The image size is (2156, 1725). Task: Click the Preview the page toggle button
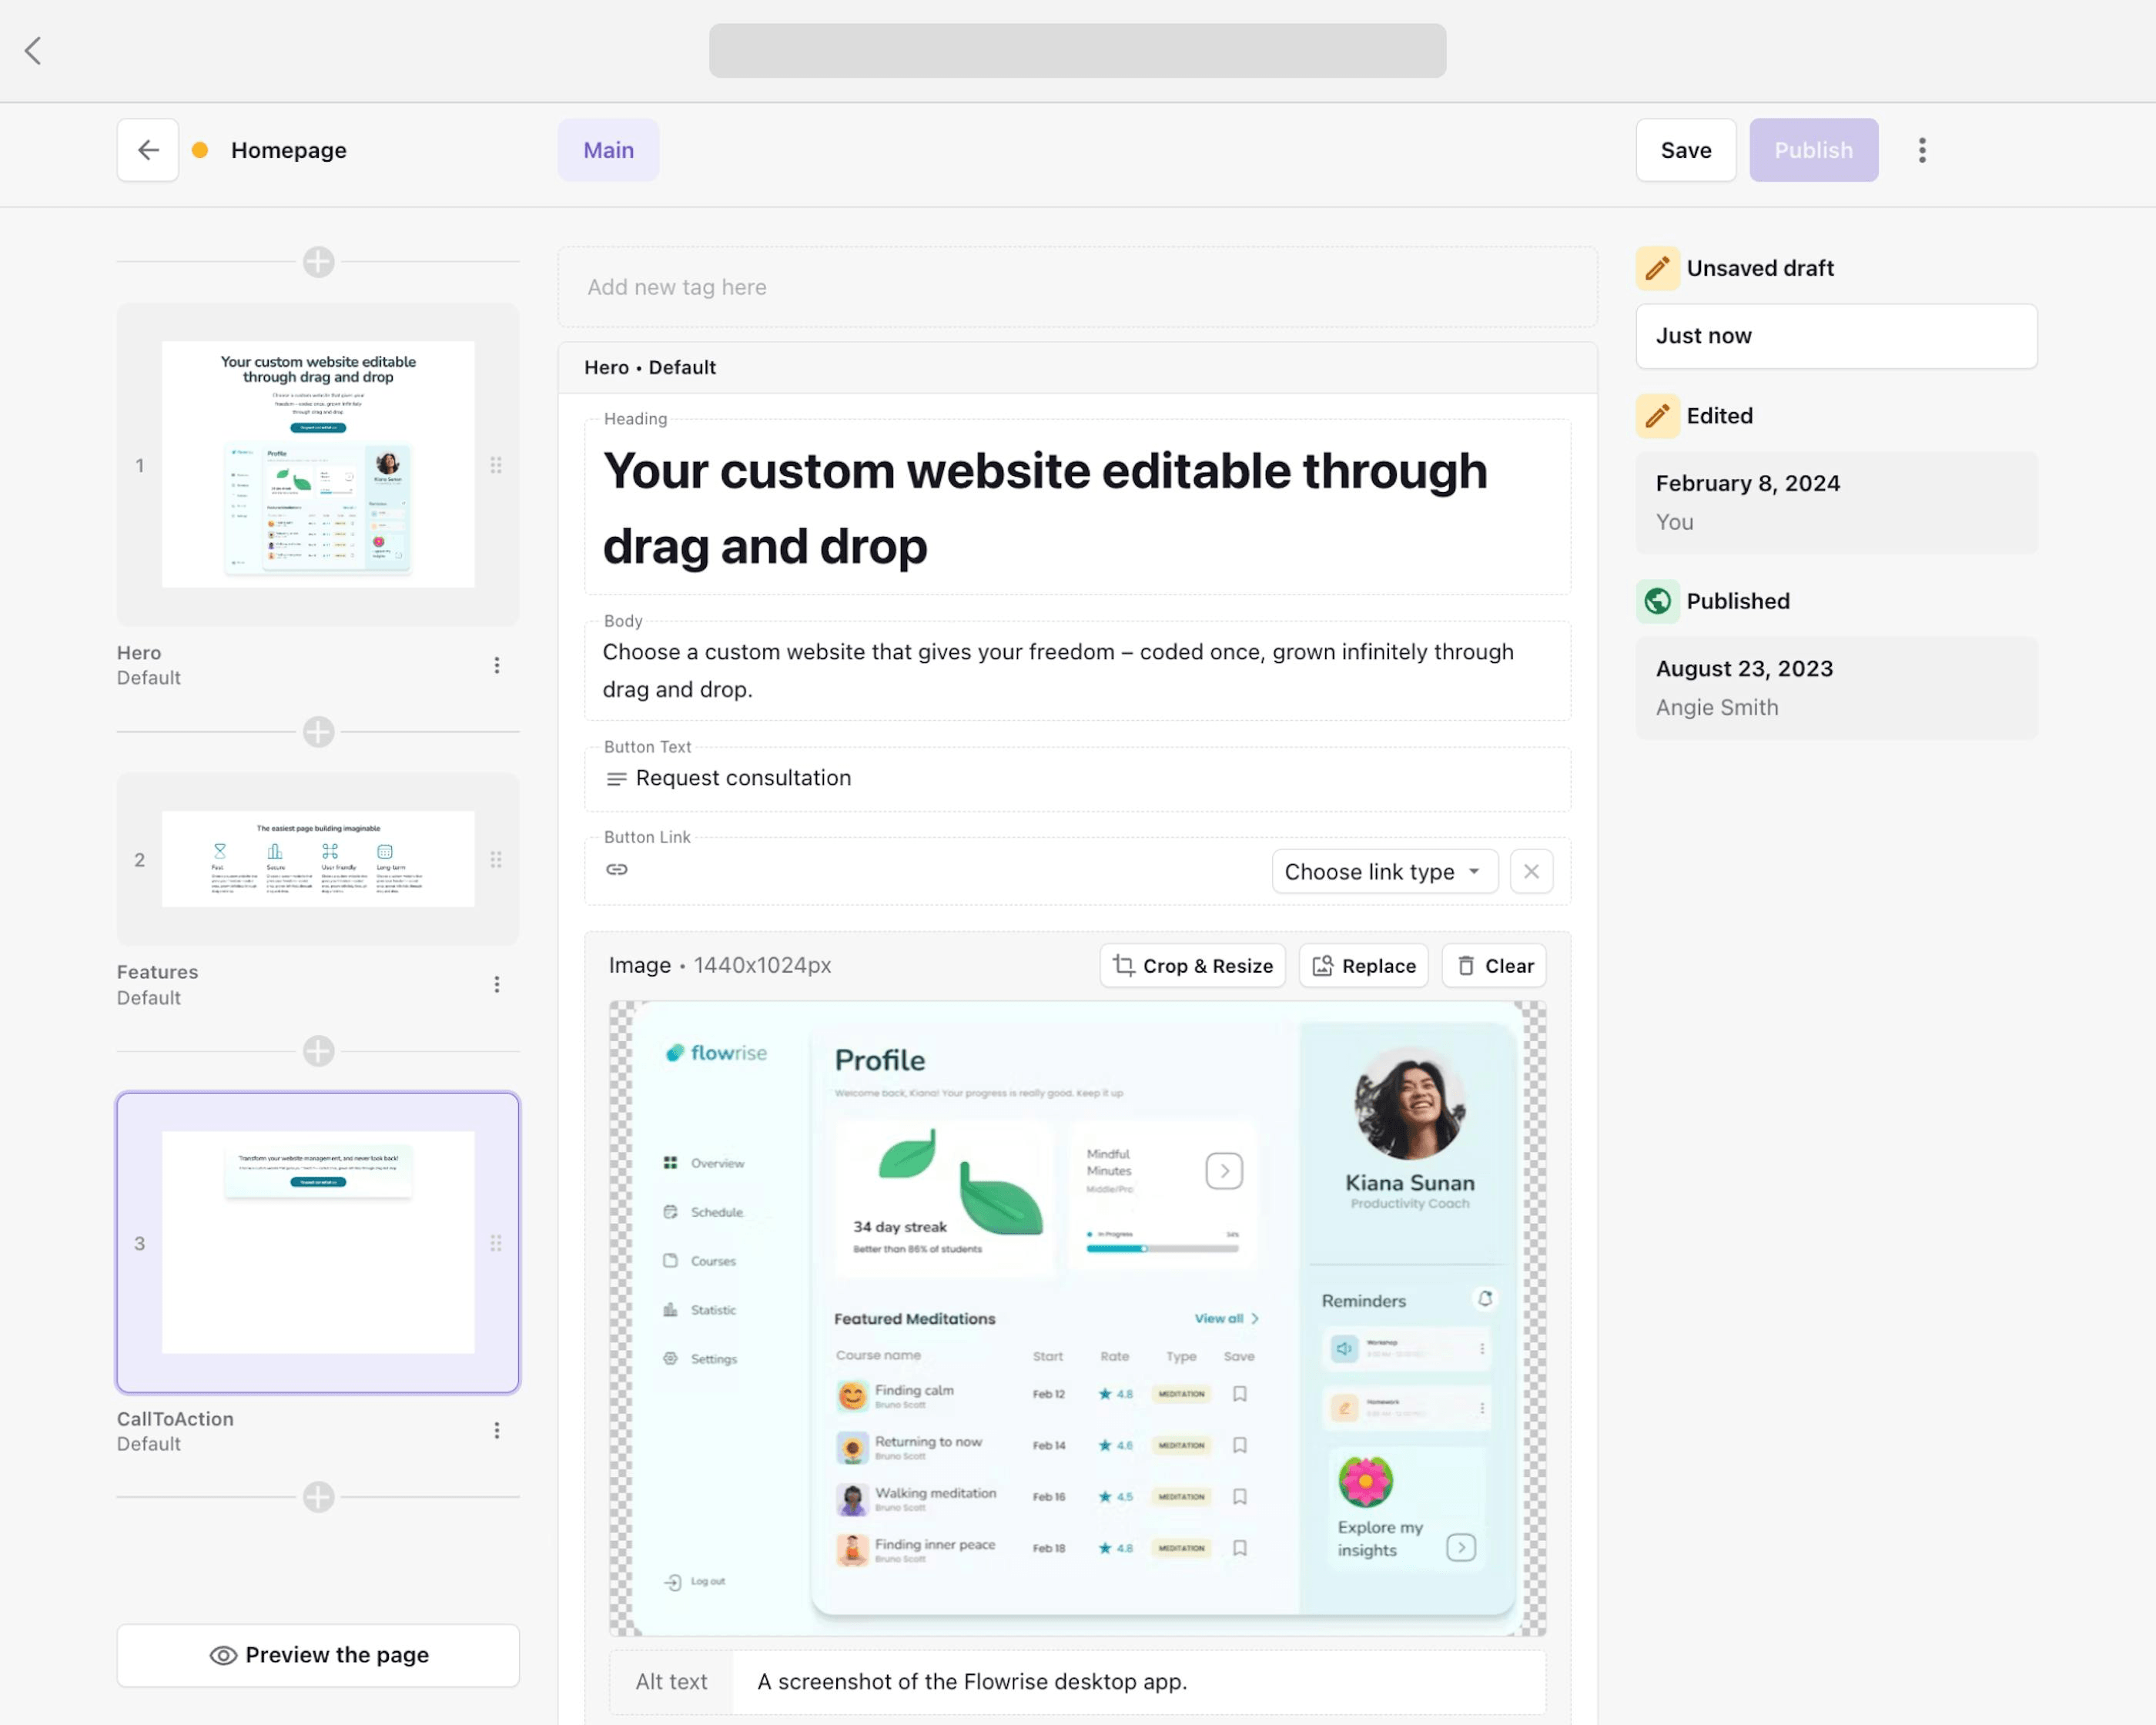[319, 1653]
